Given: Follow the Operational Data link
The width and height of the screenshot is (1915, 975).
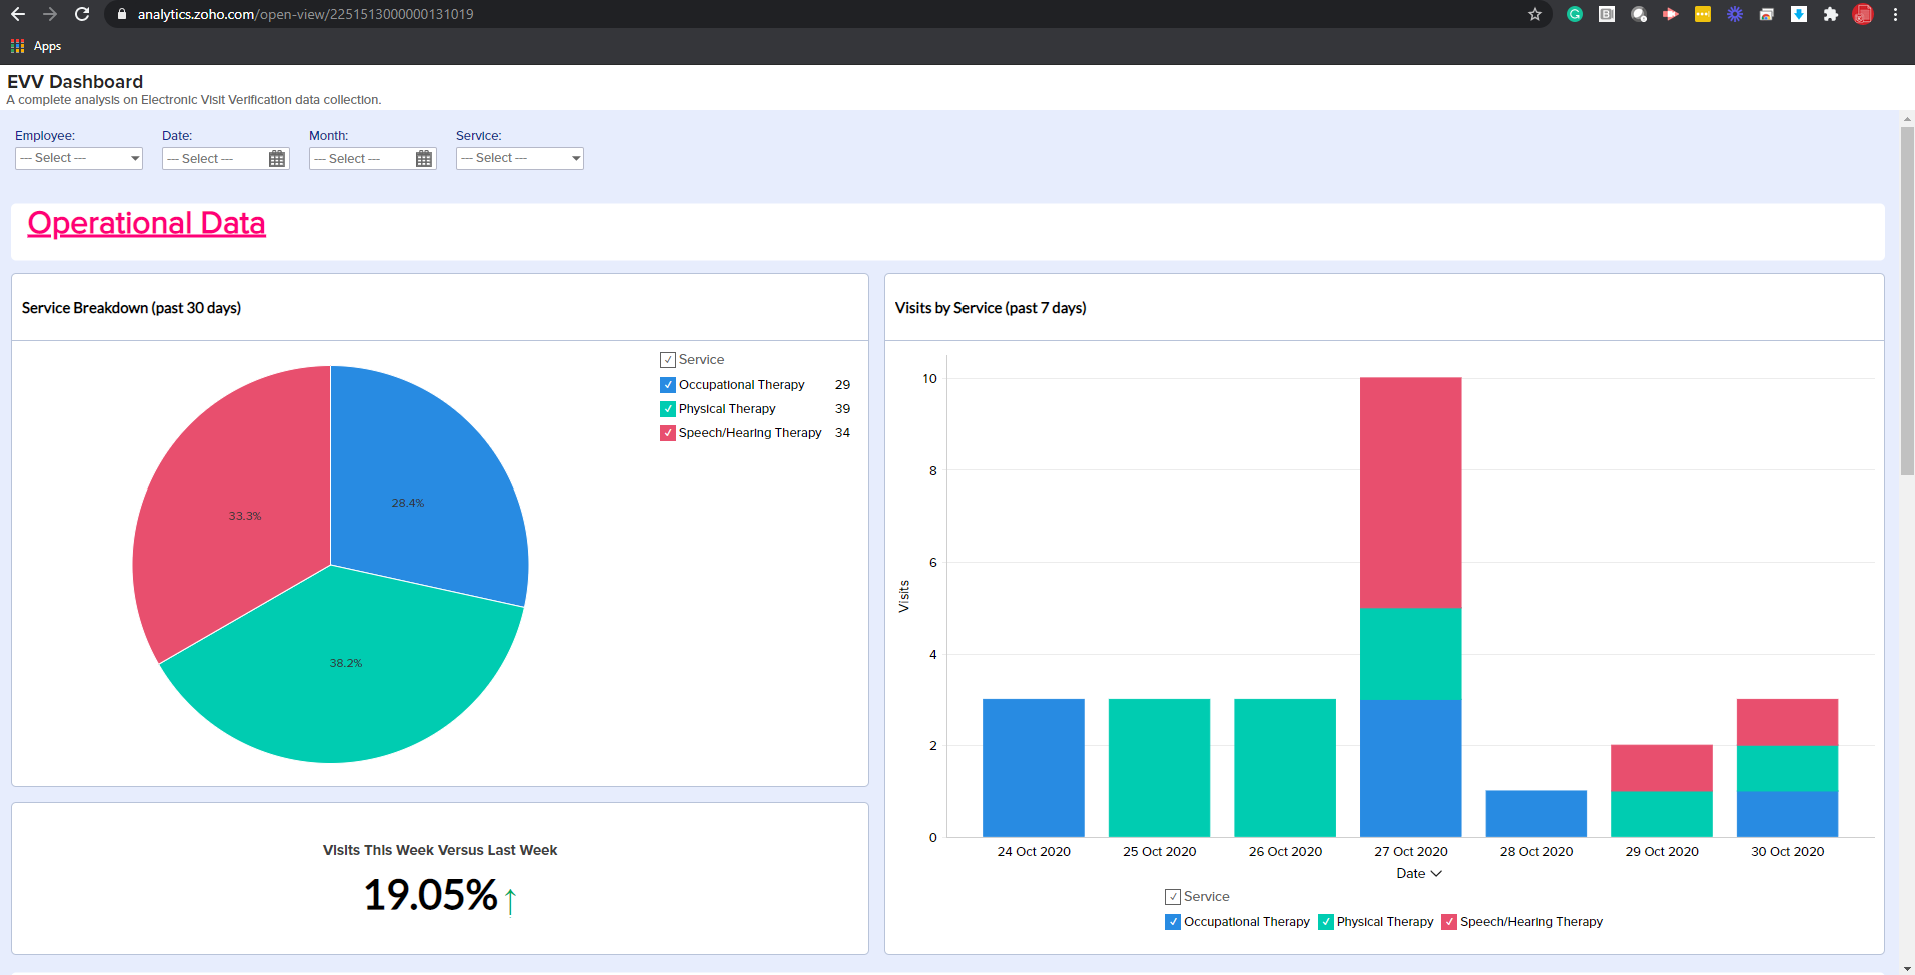Looking at the screenshot, I should 147,223.
